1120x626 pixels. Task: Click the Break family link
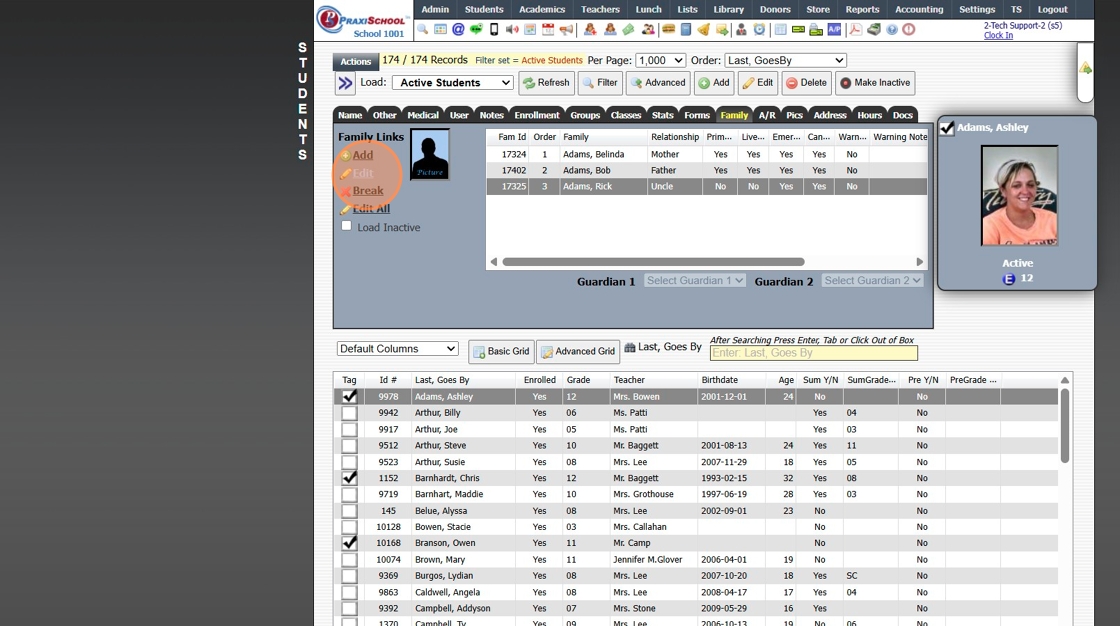(368, 191)
